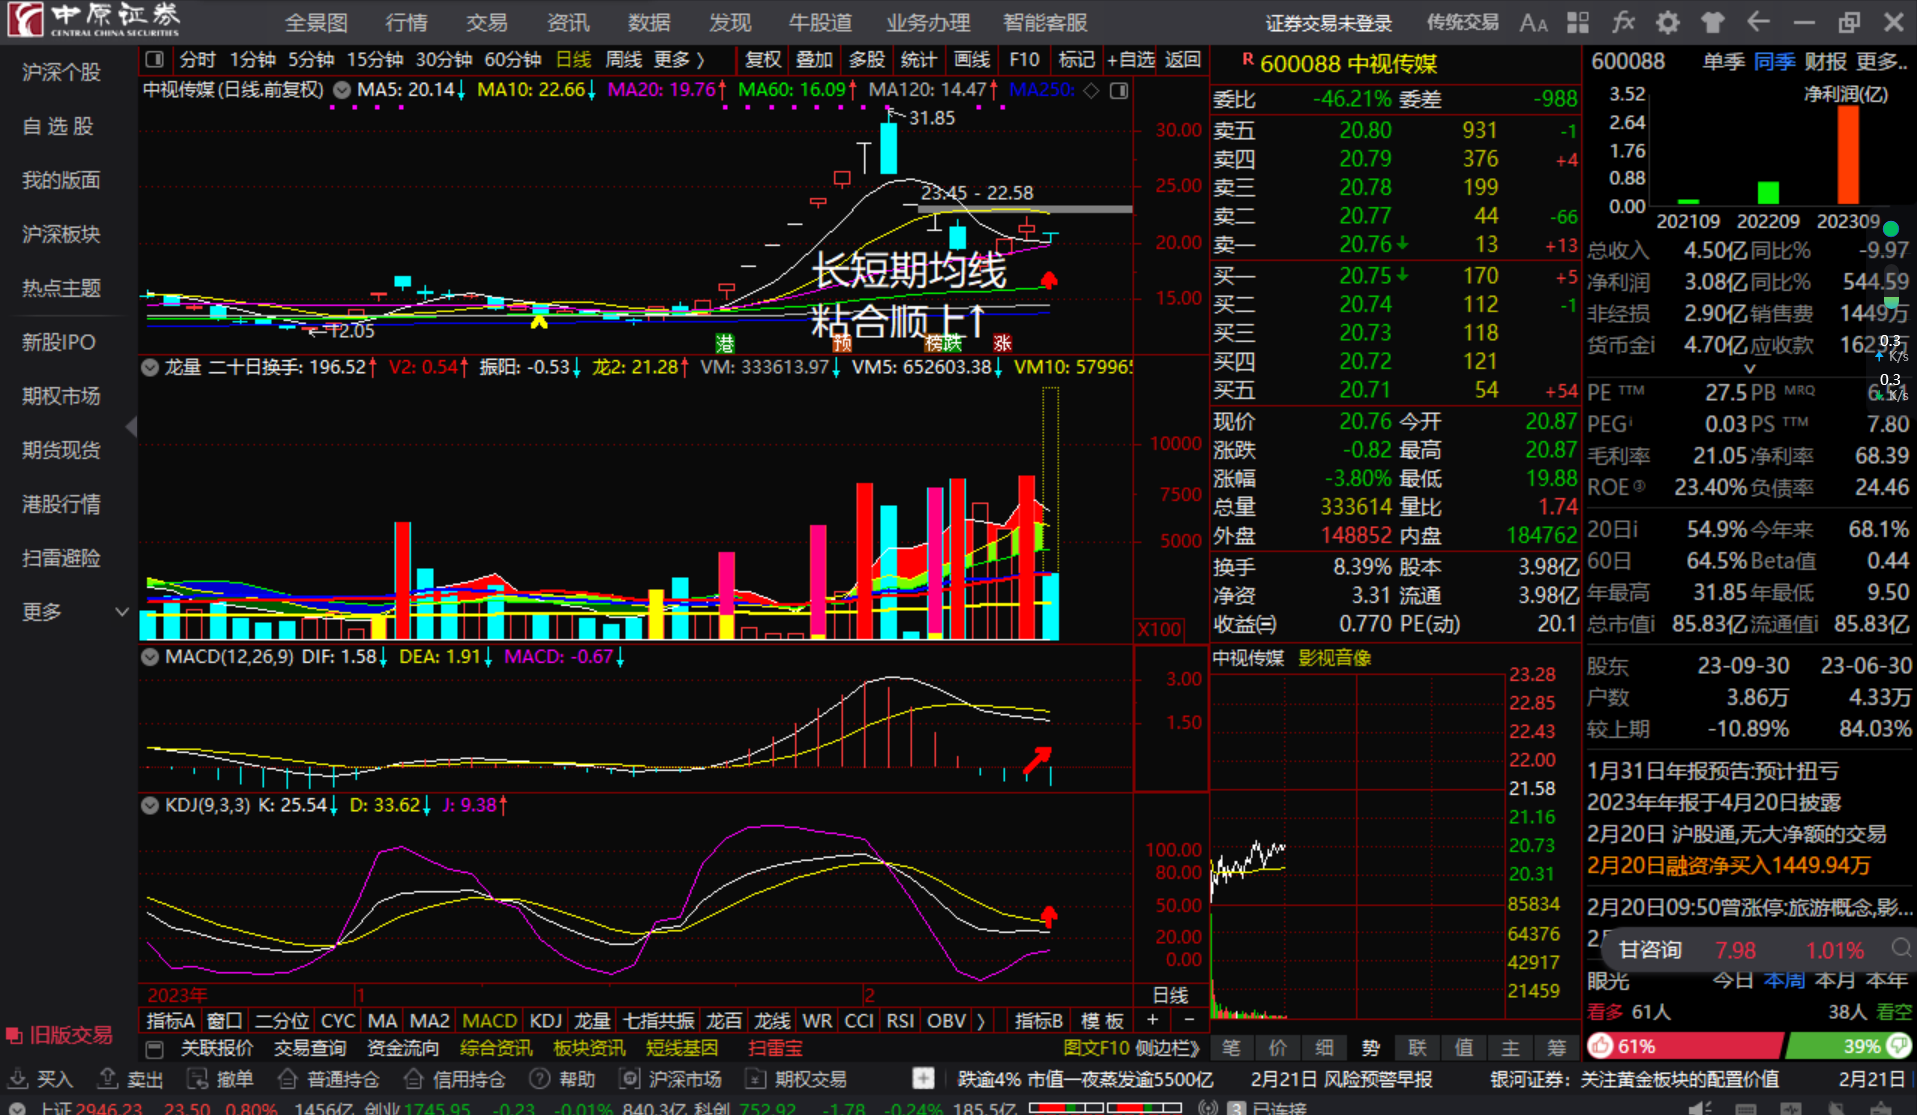
Task: Click the 返回 button
Action: click(x=1183, y=60)
